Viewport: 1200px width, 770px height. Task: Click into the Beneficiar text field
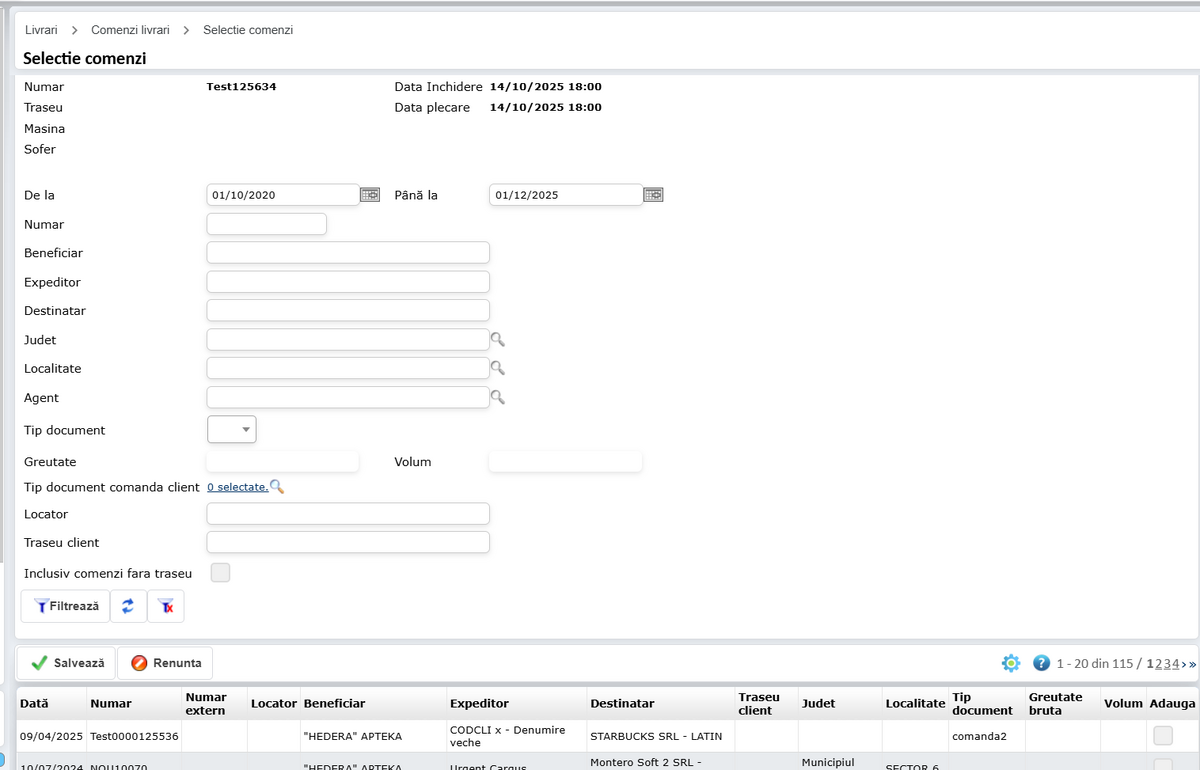[347, 253]
